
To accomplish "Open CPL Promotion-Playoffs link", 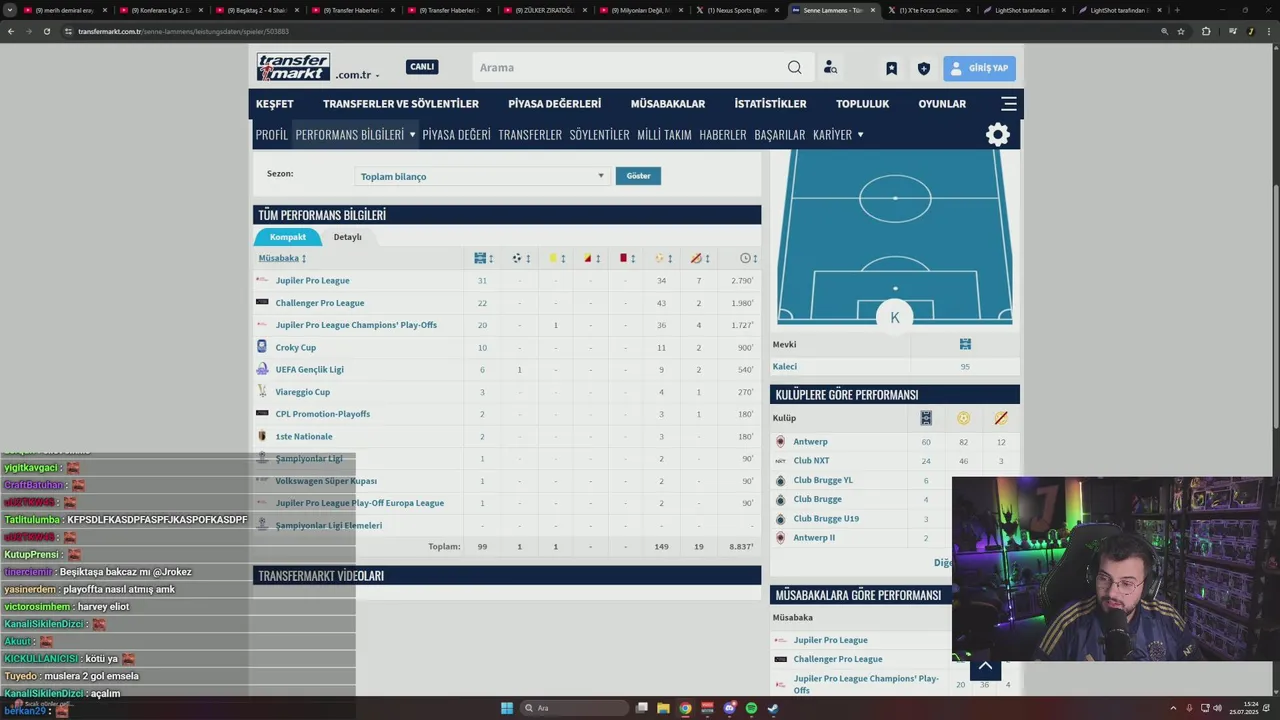I will tap(323, 414).
